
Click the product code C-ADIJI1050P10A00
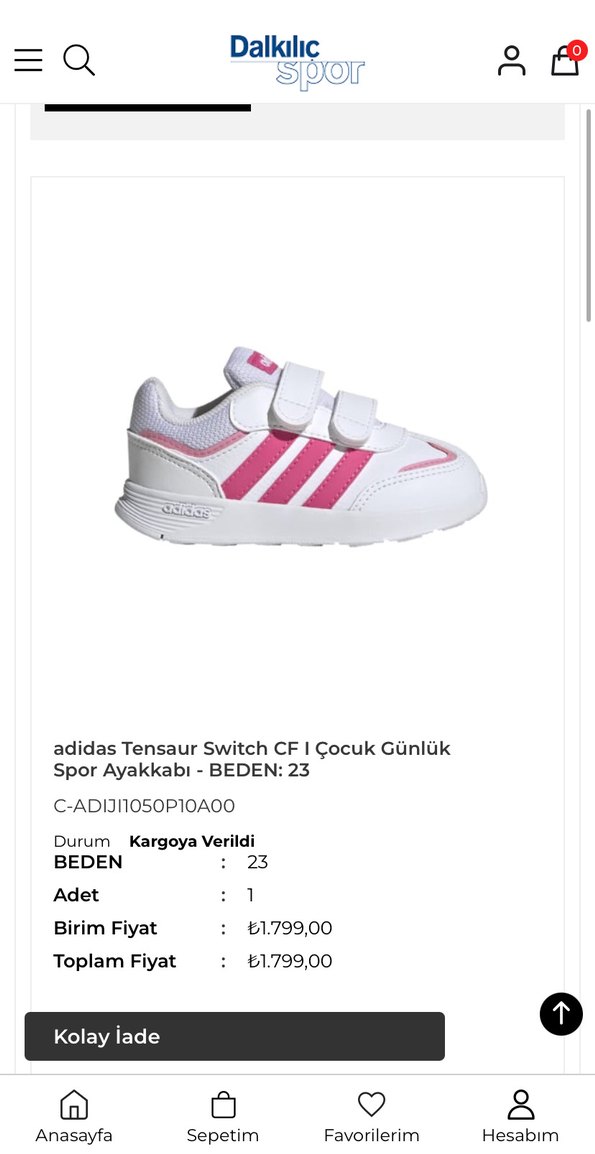pyautogui.click(x=144, y=806)
